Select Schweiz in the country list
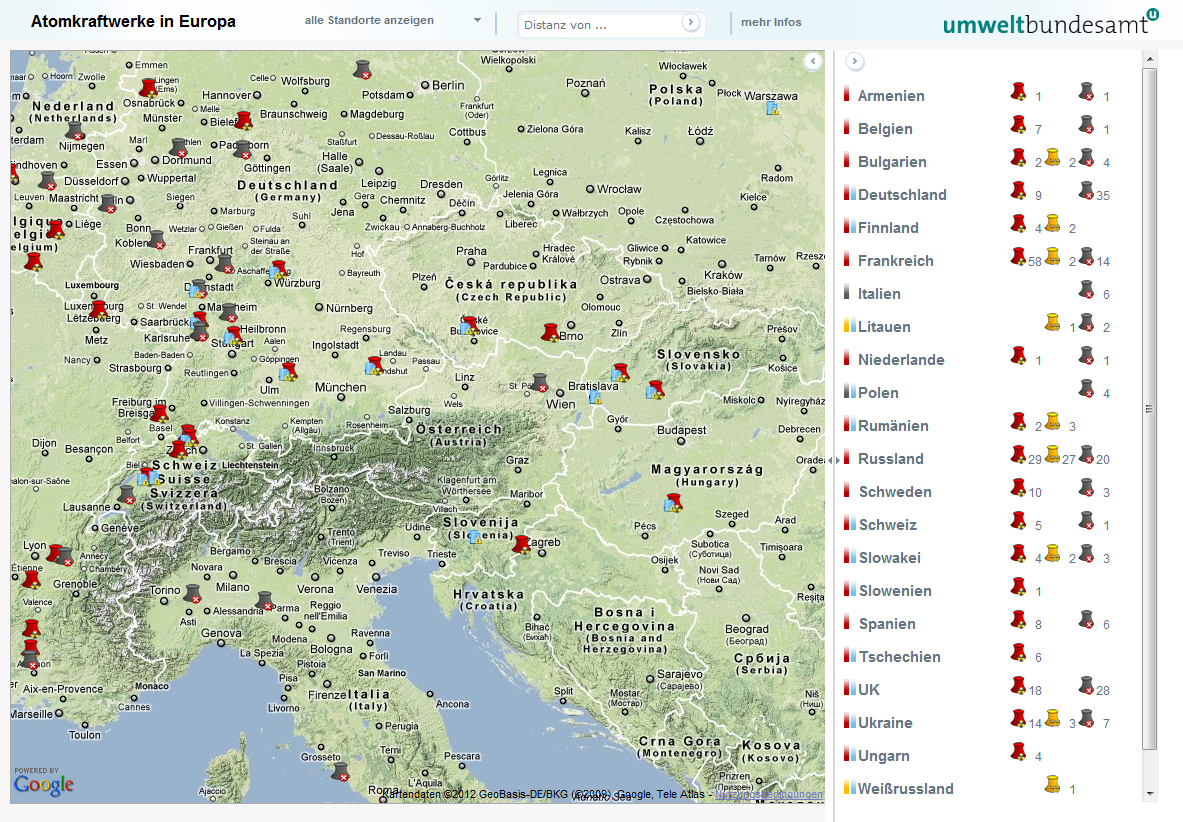This screenshot has width=1183, height=822. click(887, 525)
